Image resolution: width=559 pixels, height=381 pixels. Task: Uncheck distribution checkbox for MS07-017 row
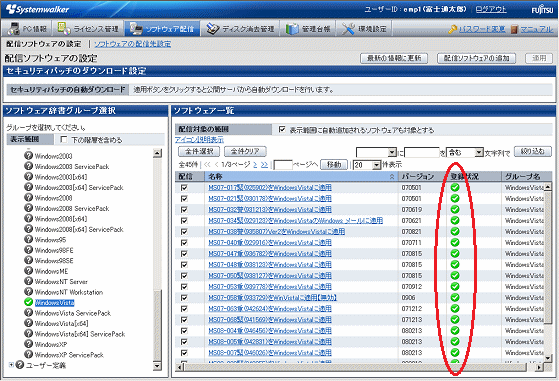click(184, 187)
